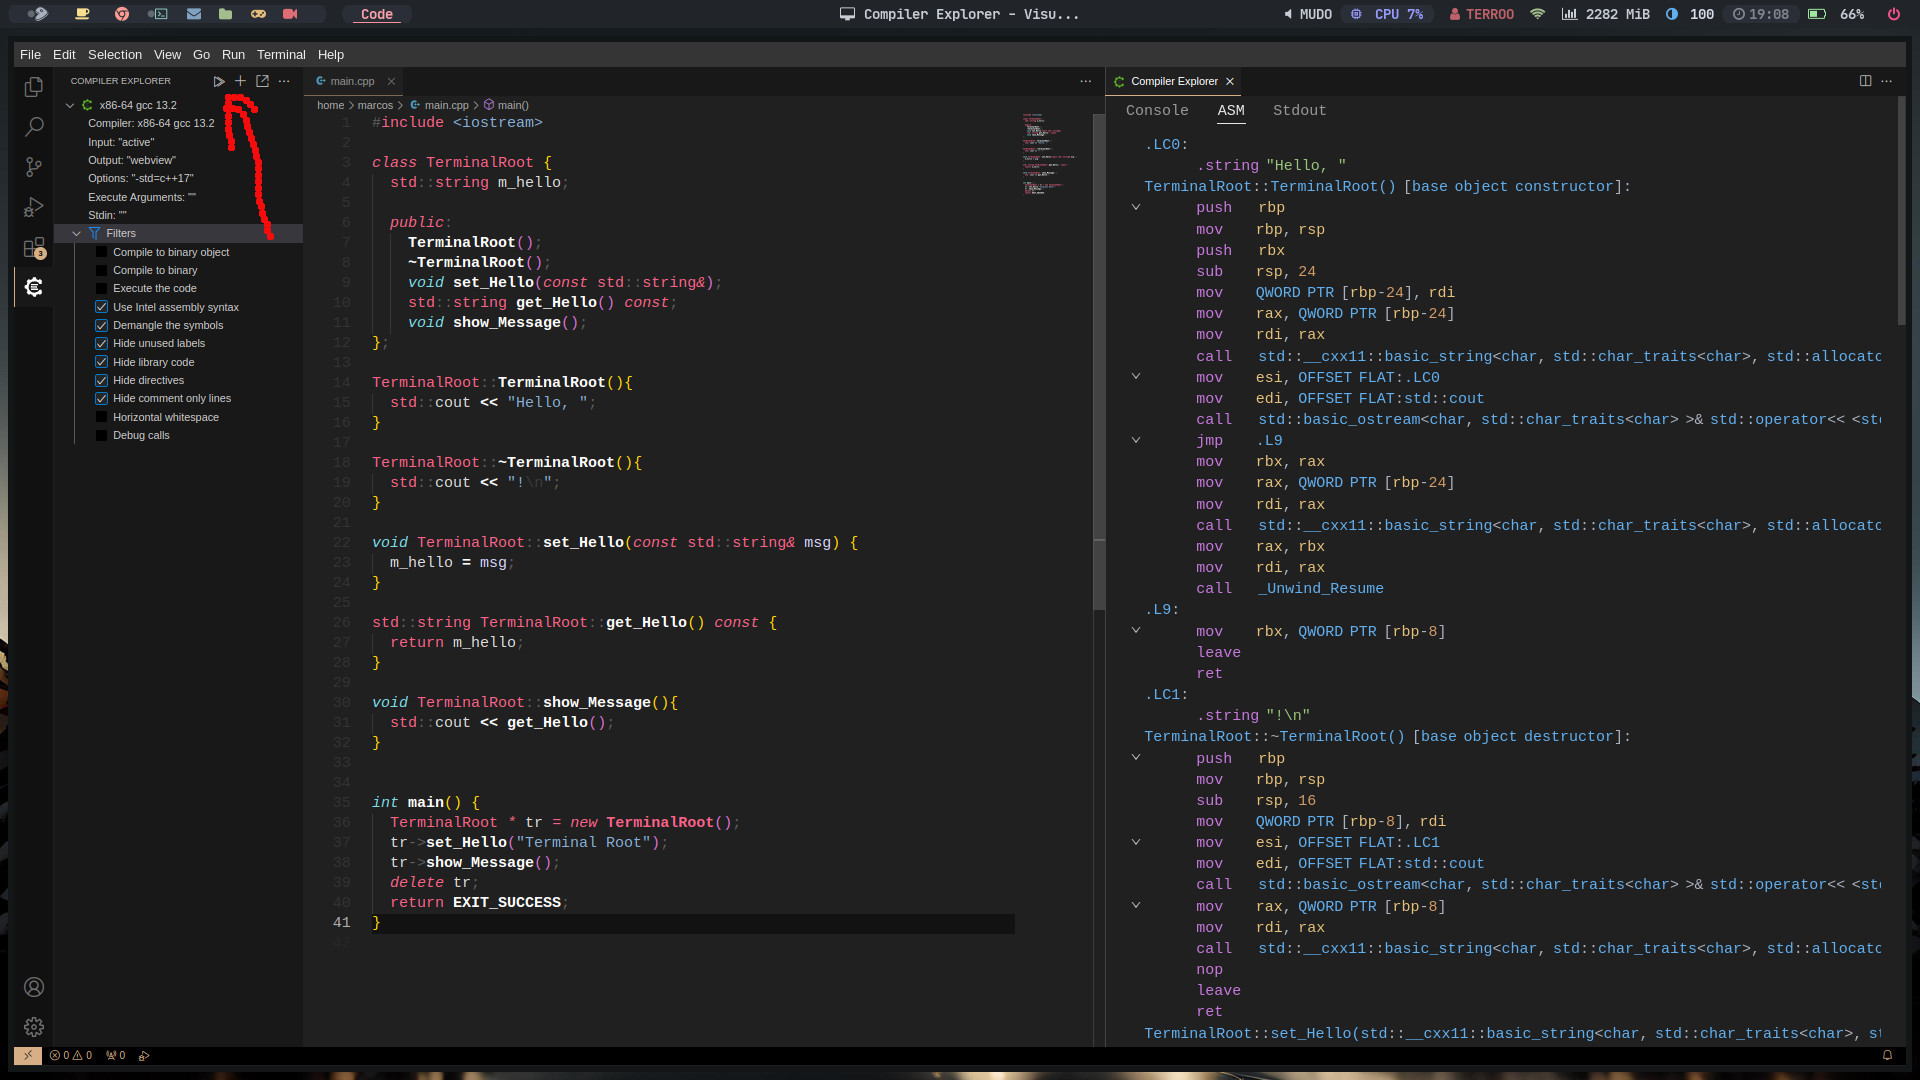The image size is (1920, 1080).
Task: Open the Search view icon
Action: 33,127
